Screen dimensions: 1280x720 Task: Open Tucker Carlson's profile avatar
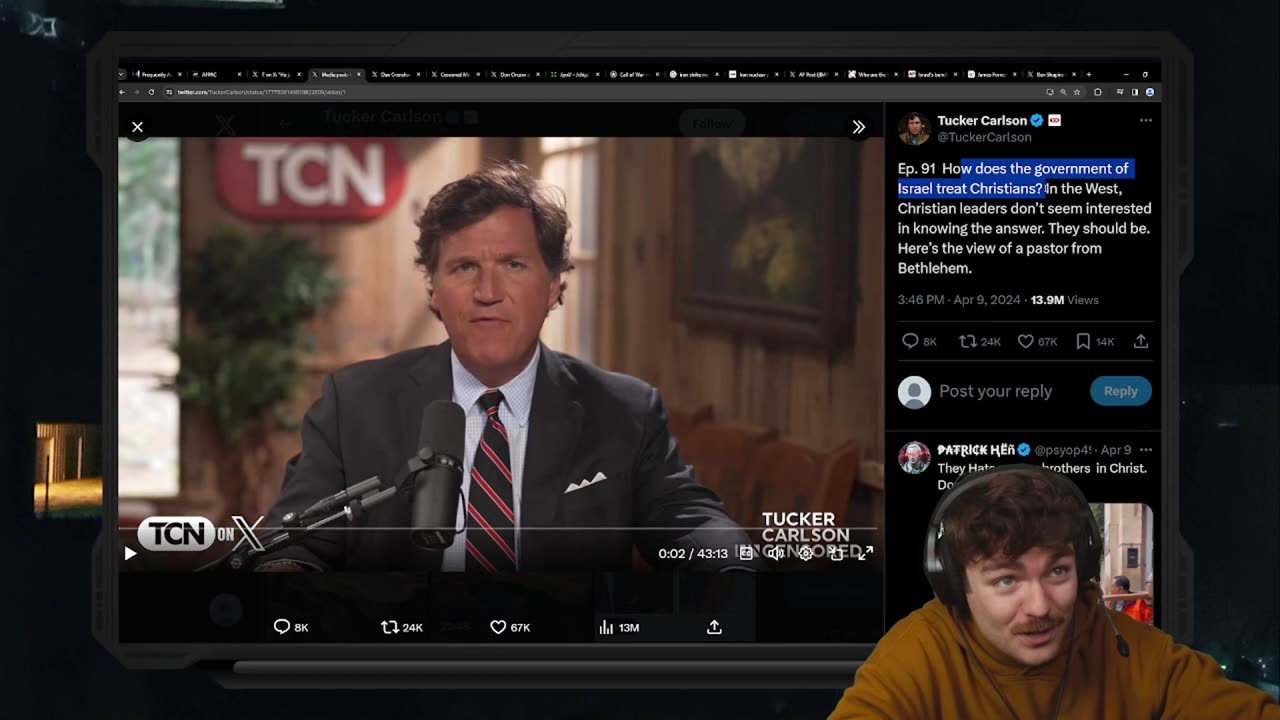click(x=914, y=128)
